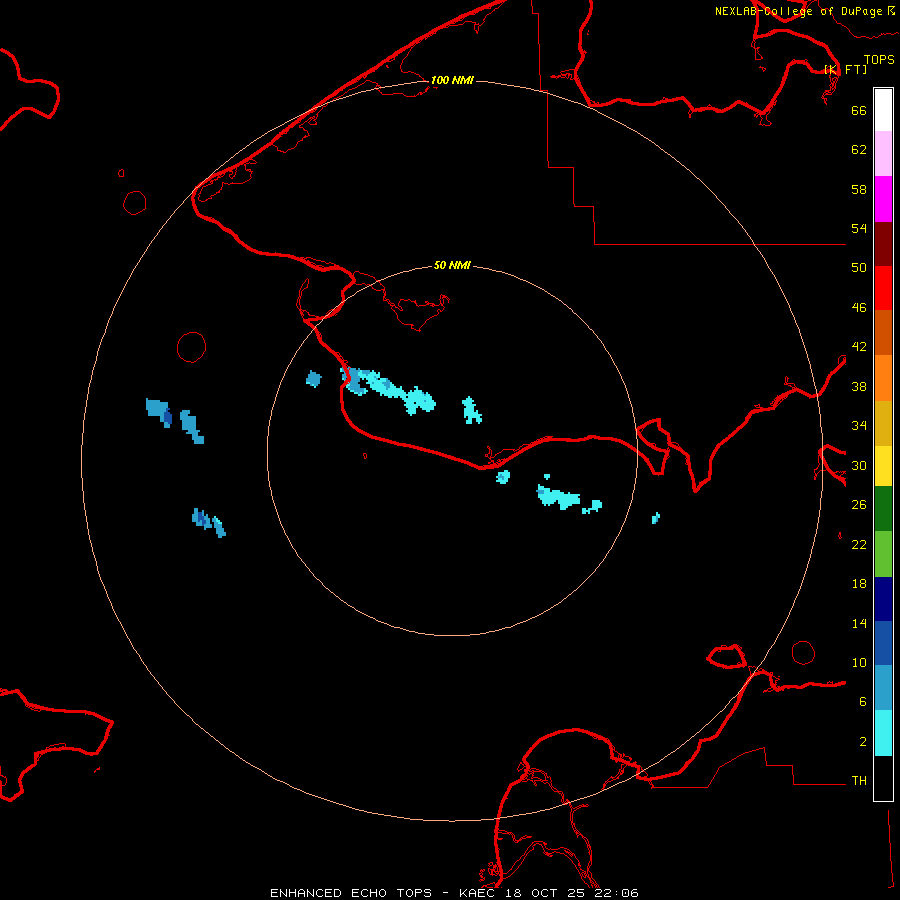Select the orange legend swatch near 38
This screenshot has width=900, height=900.
(883, 378)
